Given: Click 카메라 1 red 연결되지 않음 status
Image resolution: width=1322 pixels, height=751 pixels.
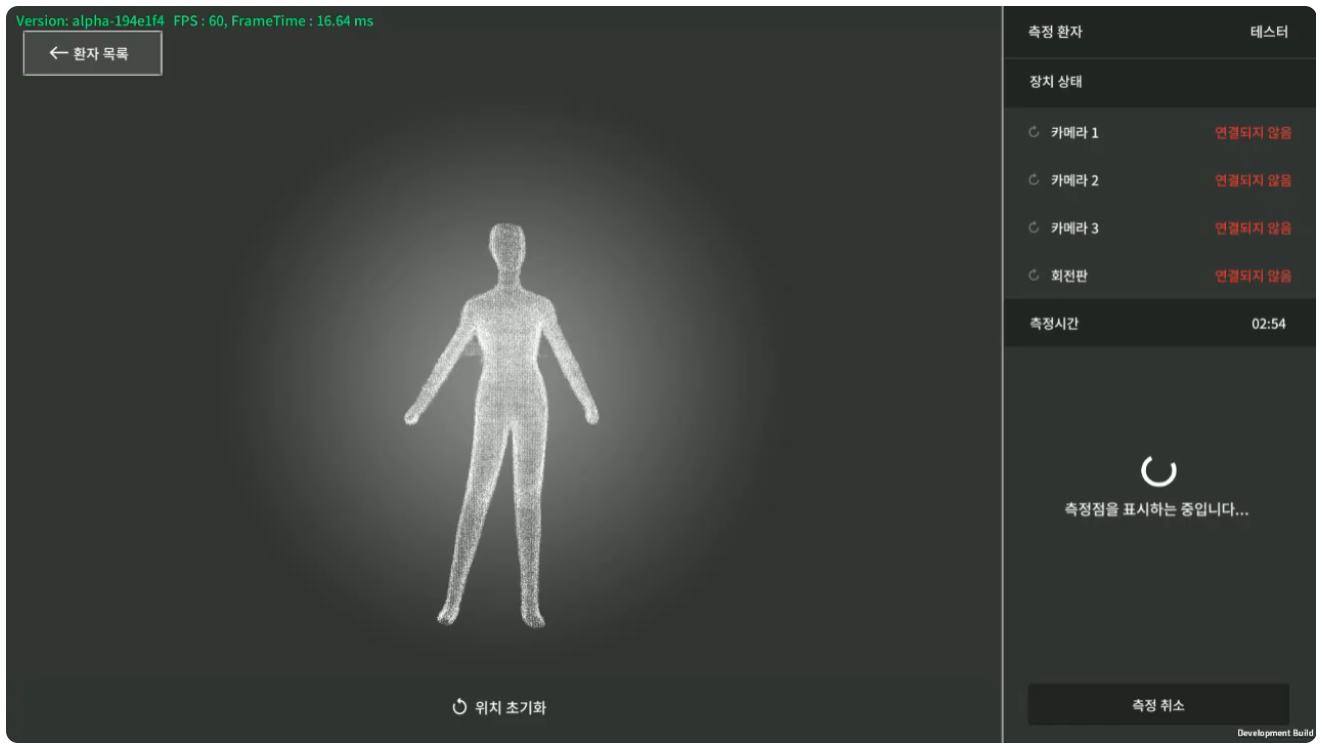Looking at the screenshot, I should coord(1252,133).
